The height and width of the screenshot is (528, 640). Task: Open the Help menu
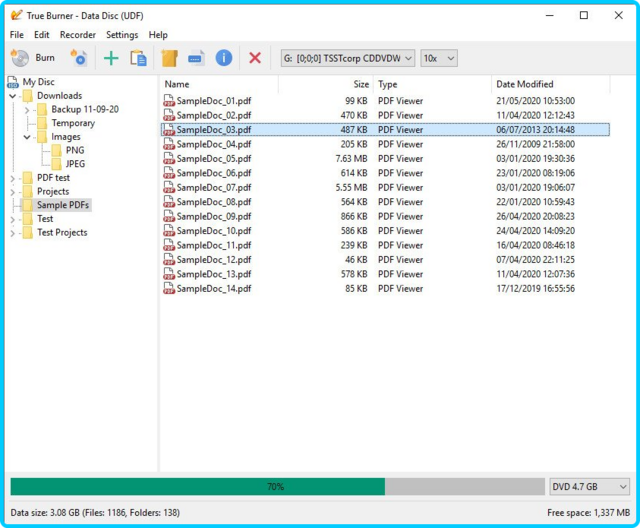click(x=158, y=35)
